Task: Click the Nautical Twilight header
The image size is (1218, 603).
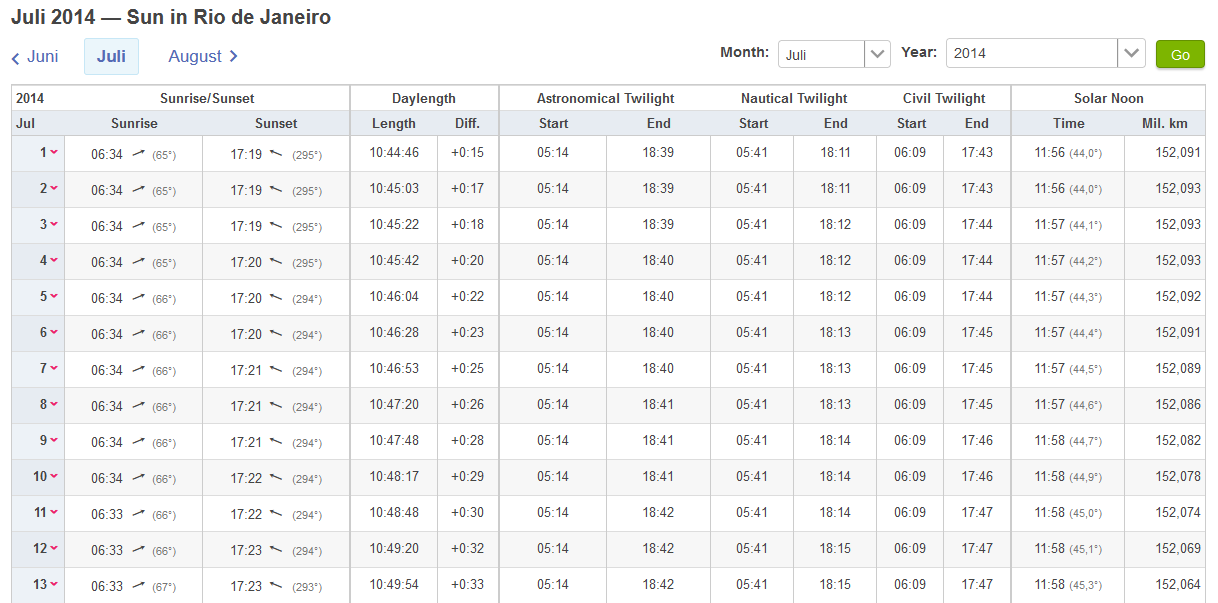Action: (794, 99)
